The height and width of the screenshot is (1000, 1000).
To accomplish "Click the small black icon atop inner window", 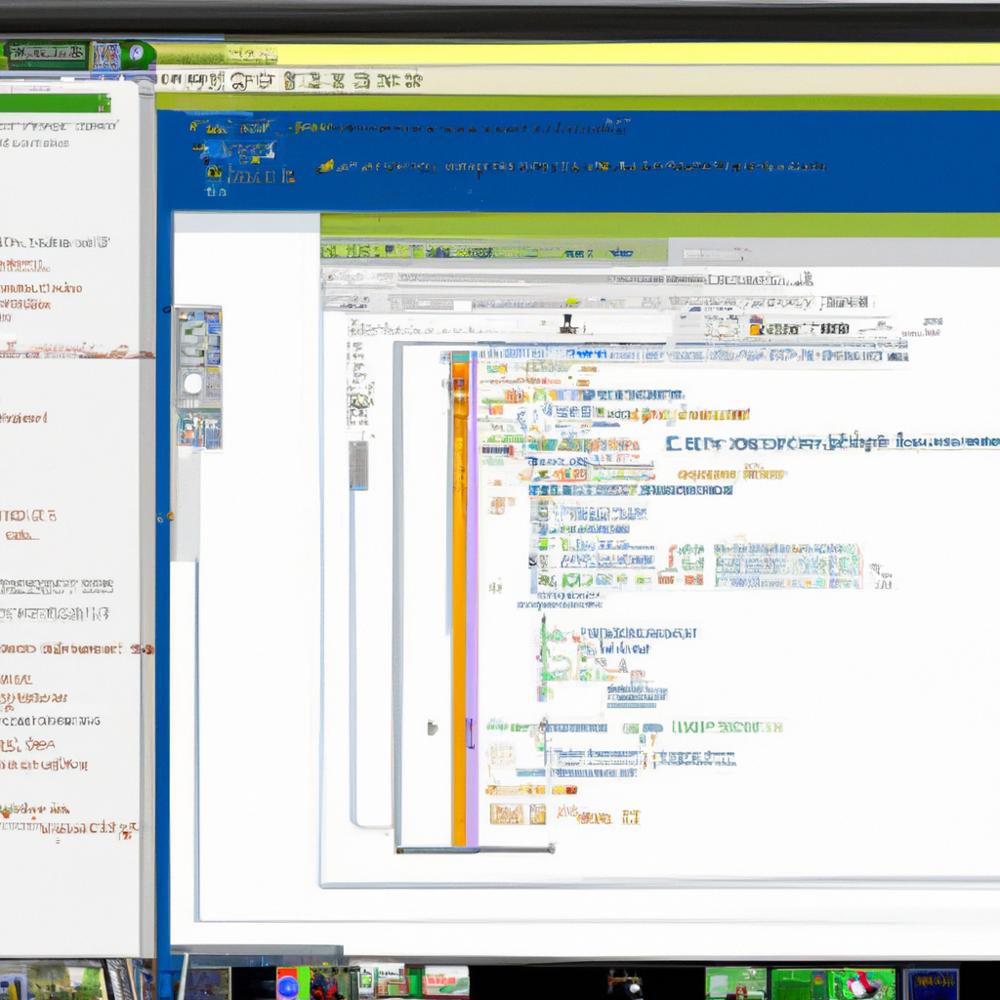I will [567, 323].
